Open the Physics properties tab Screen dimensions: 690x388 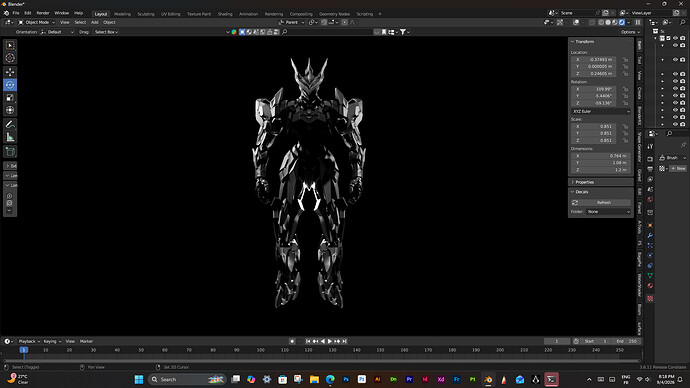tap(650, 255)
